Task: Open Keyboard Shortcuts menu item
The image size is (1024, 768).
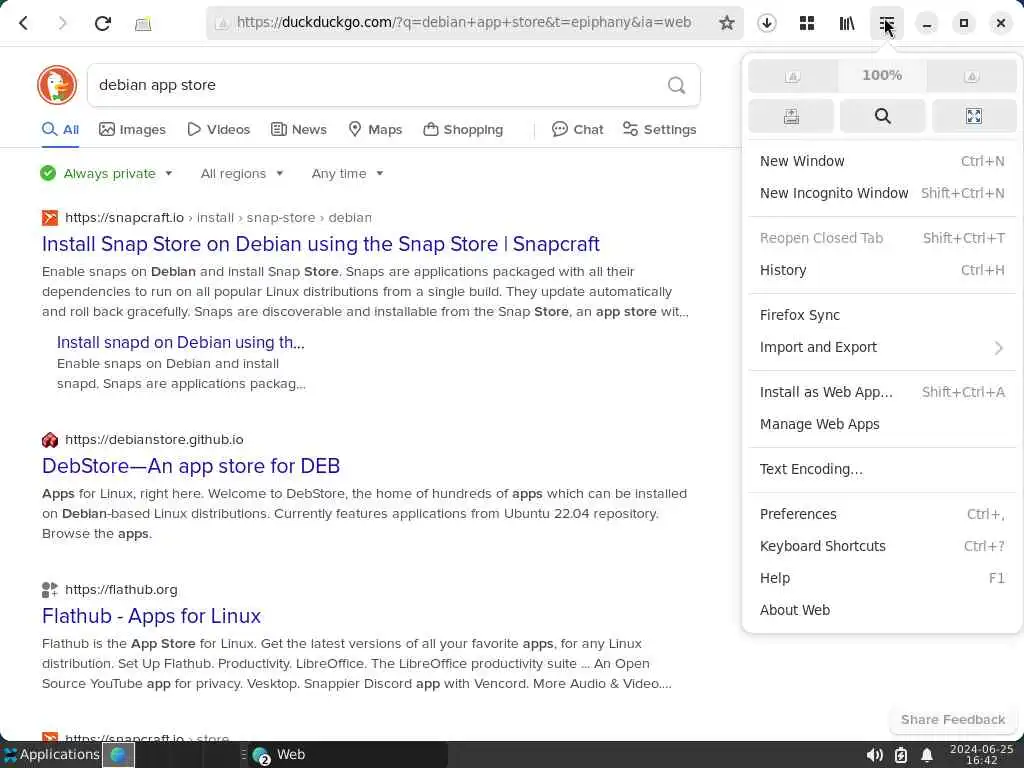Action: (882, 547)
